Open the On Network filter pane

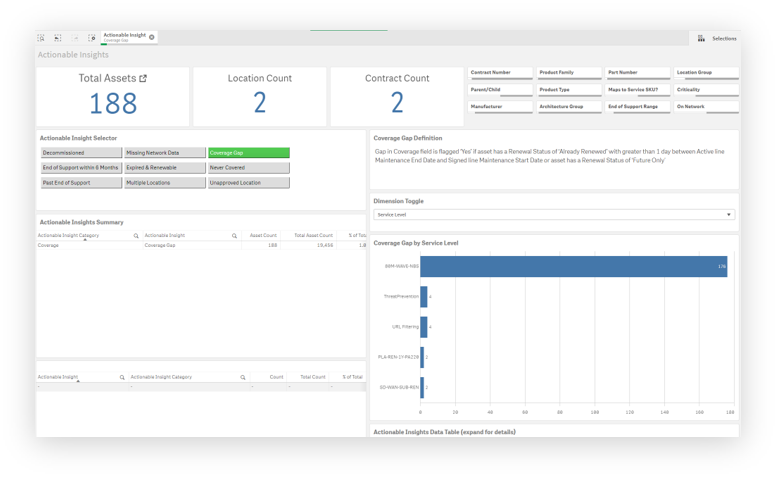[x=706, y=107]
